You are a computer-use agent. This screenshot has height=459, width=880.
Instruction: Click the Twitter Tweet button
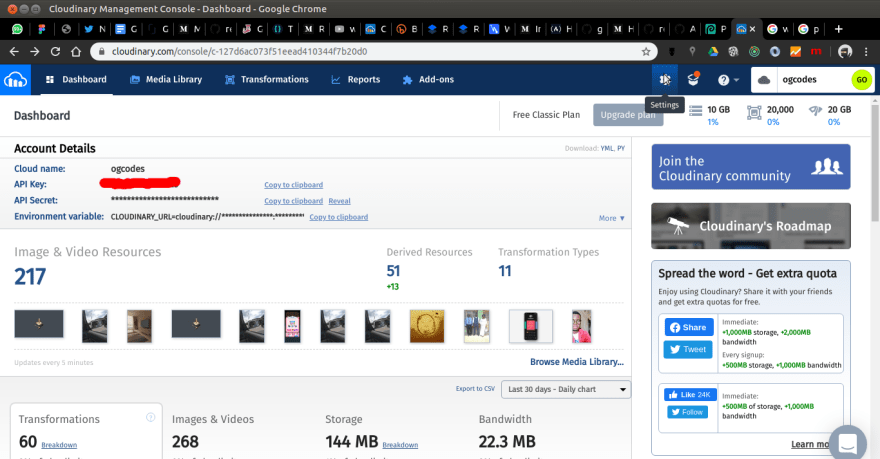[x=689, y=350]
